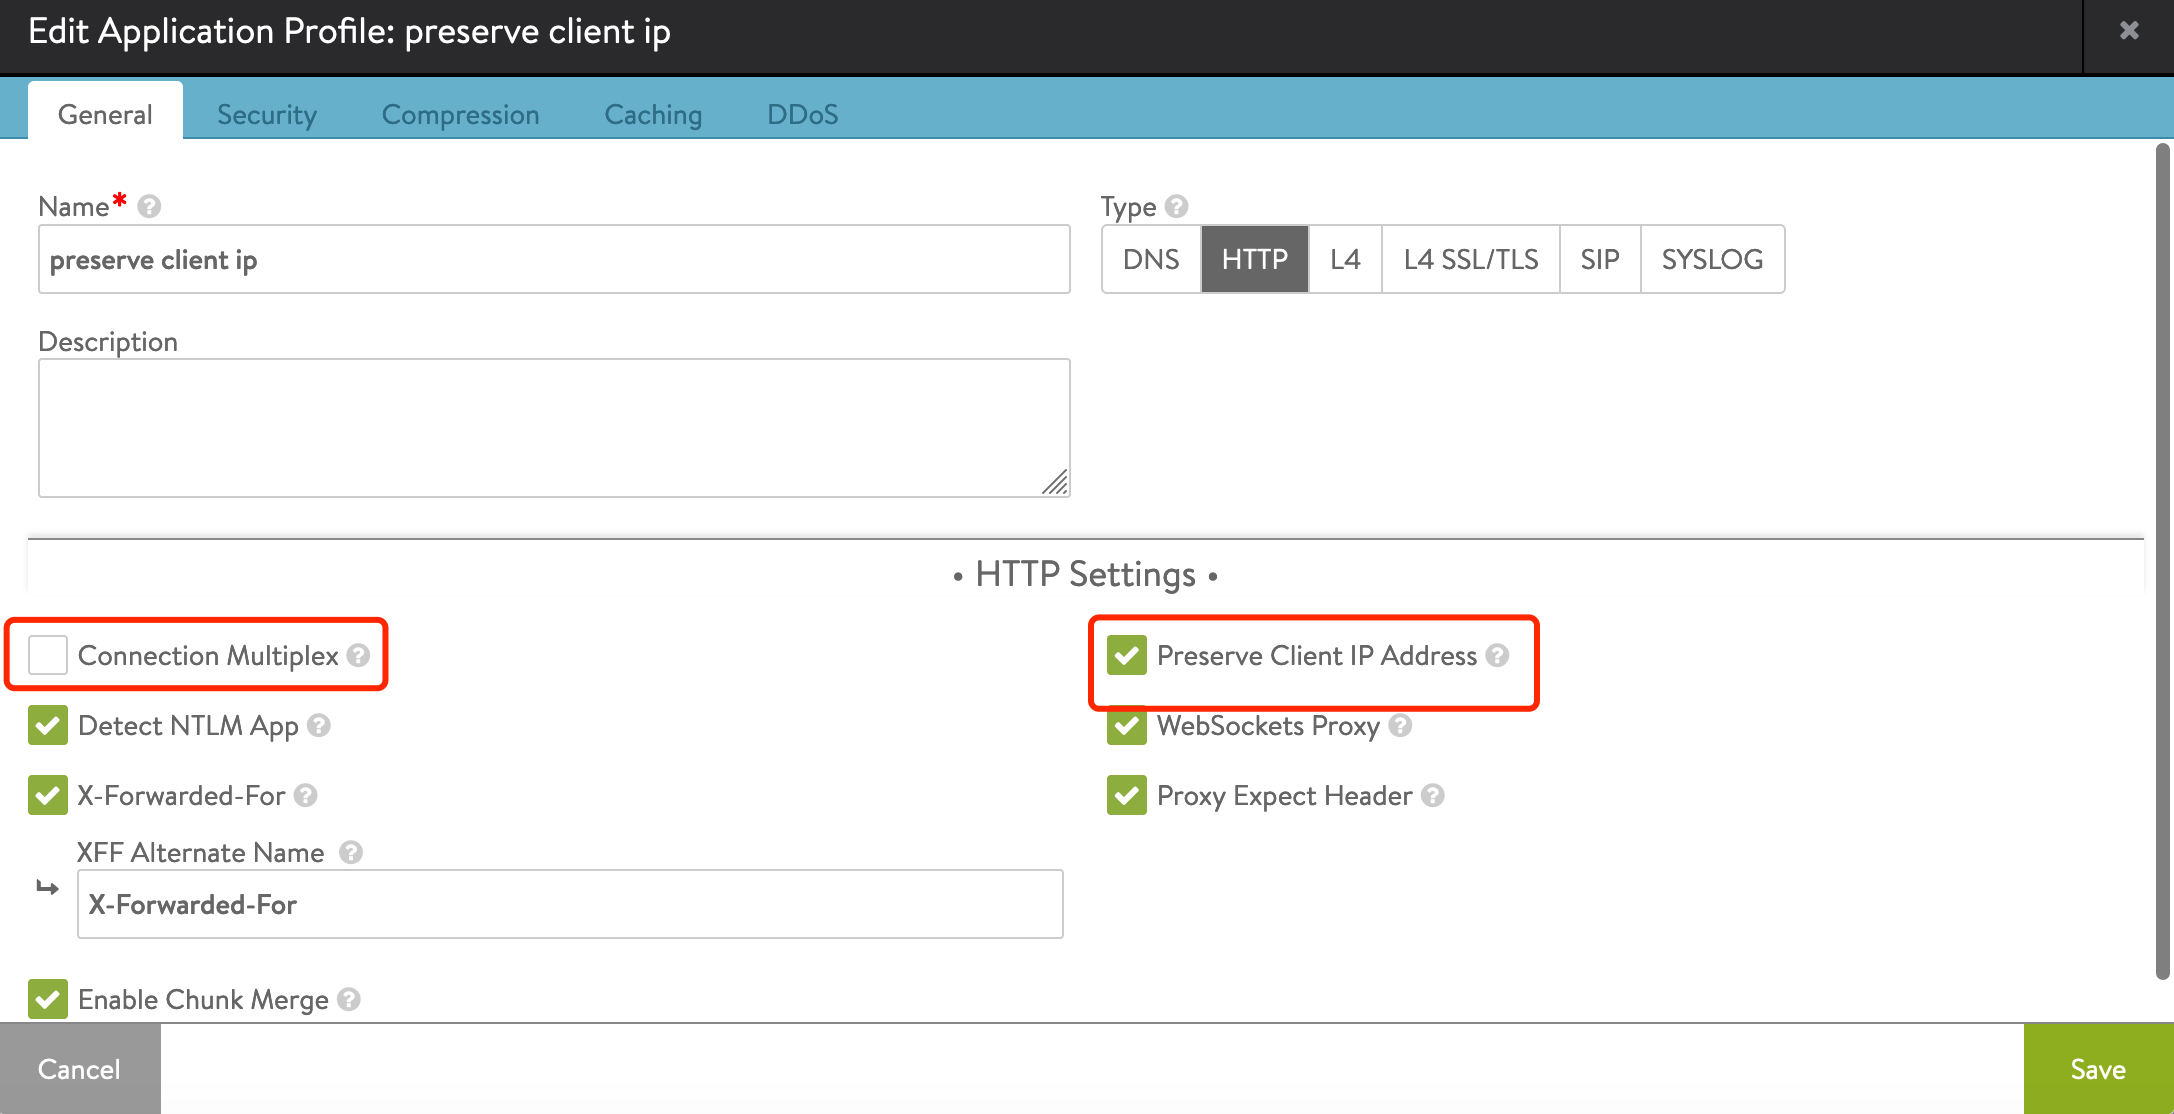Show help for X-Forwarded-For checkbox
This screenshot has height=1114, width=2174.
tap(306, 795)
